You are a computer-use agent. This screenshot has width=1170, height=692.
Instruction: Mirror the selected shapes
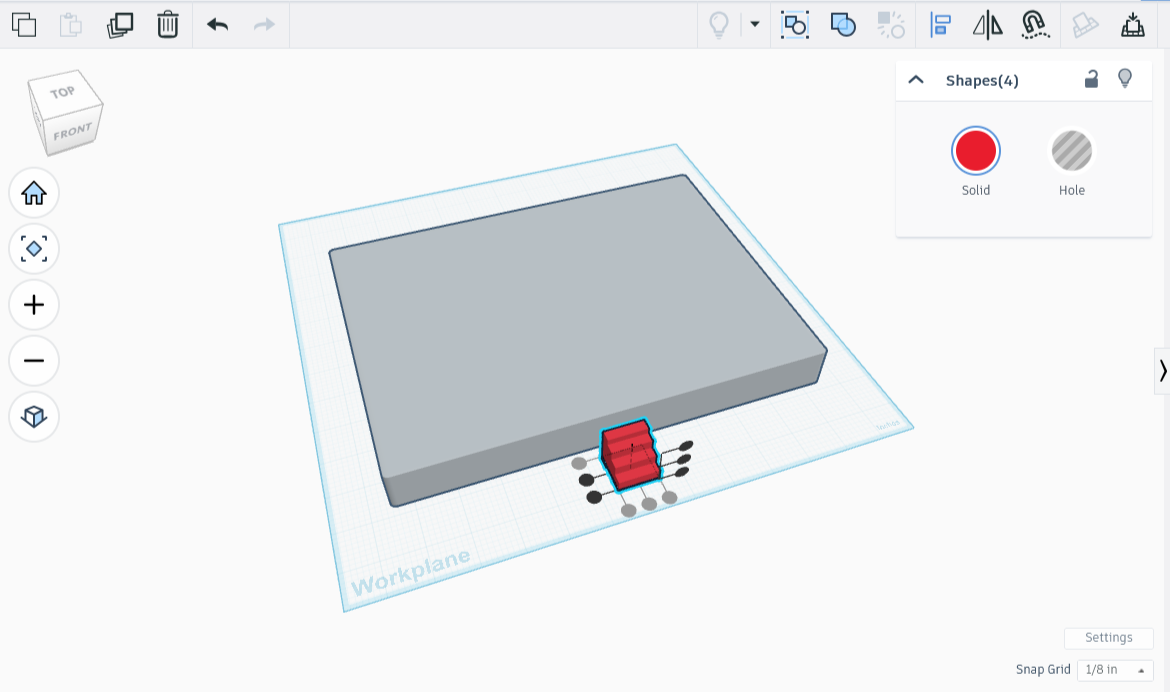[x=987, y=25]
